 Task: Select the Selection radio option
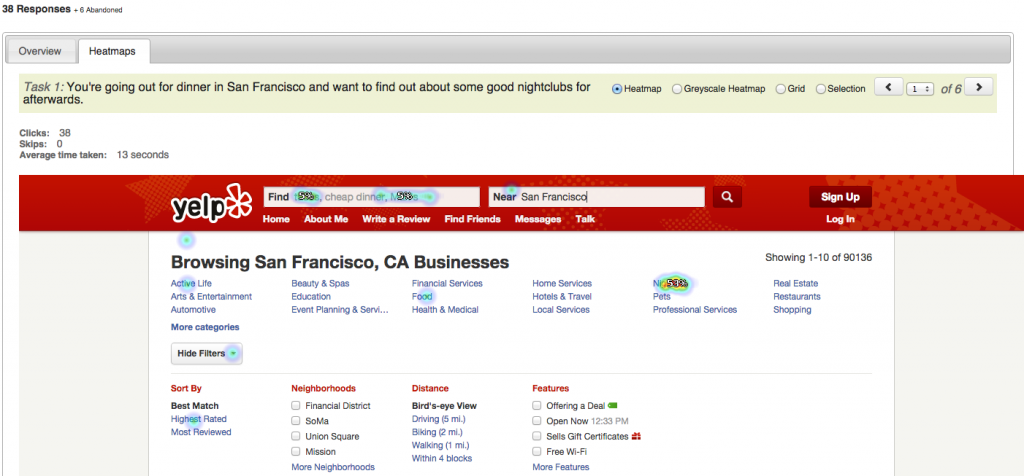(821, 89)
